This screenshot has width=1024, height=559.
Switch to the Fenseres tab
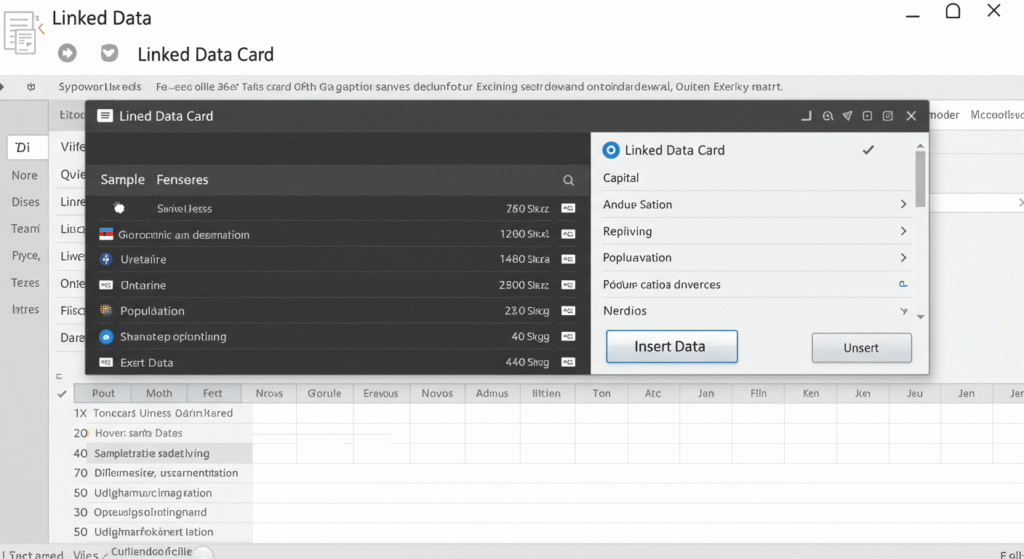(x=182, y=180)
